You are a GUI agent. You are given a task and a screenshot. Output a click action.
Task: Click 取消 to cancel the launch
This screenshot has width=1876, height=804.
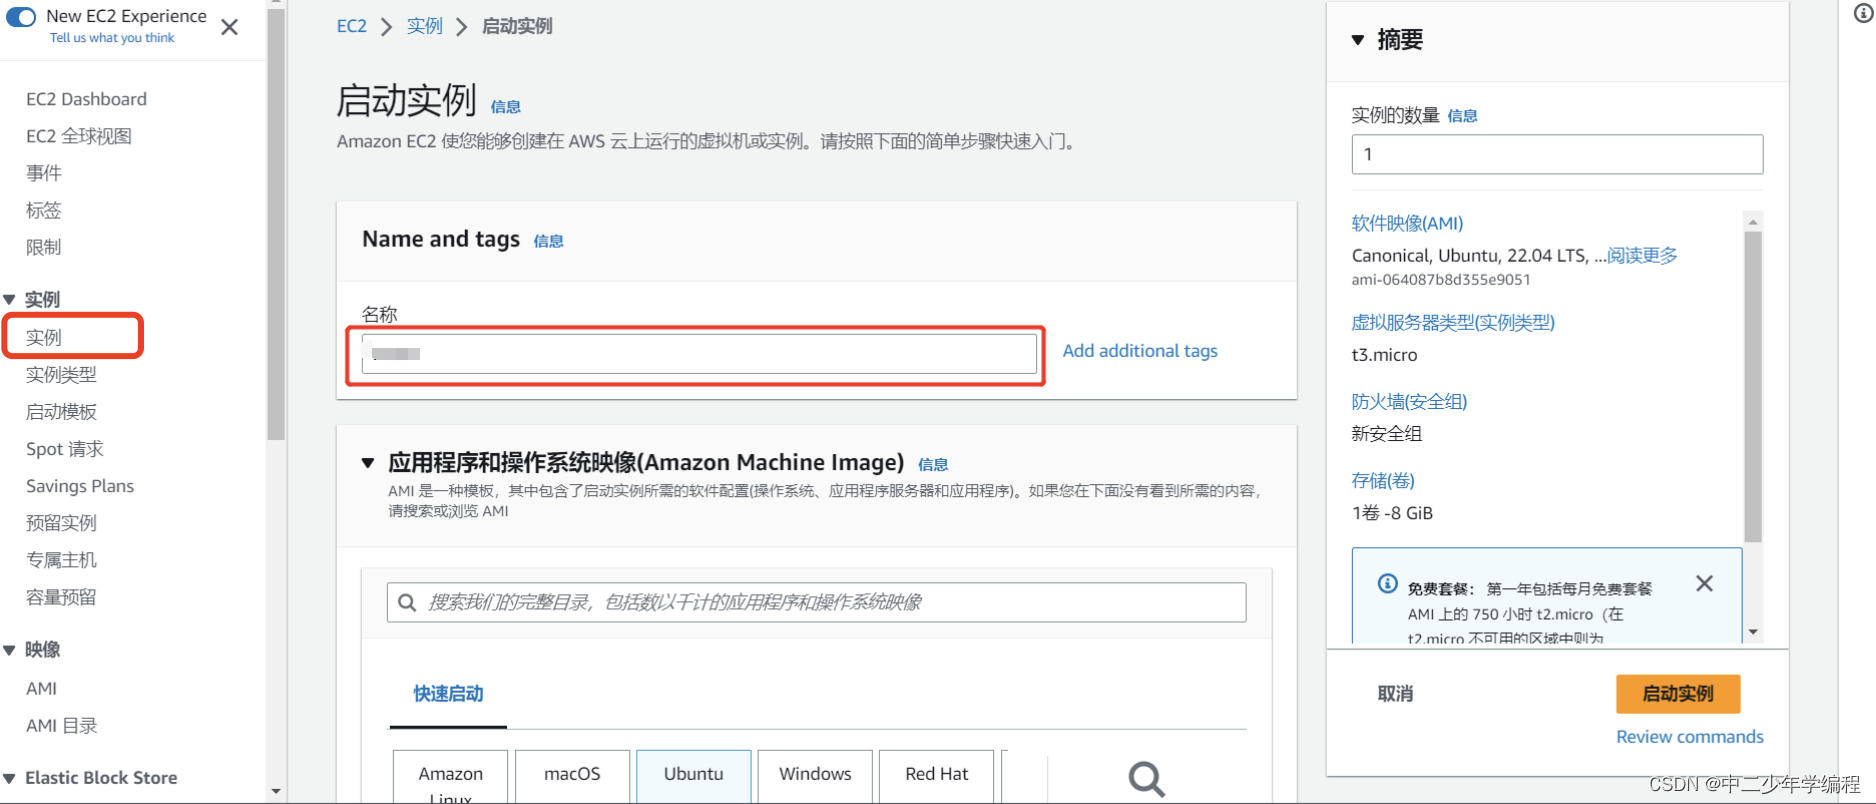point(1395,694)
